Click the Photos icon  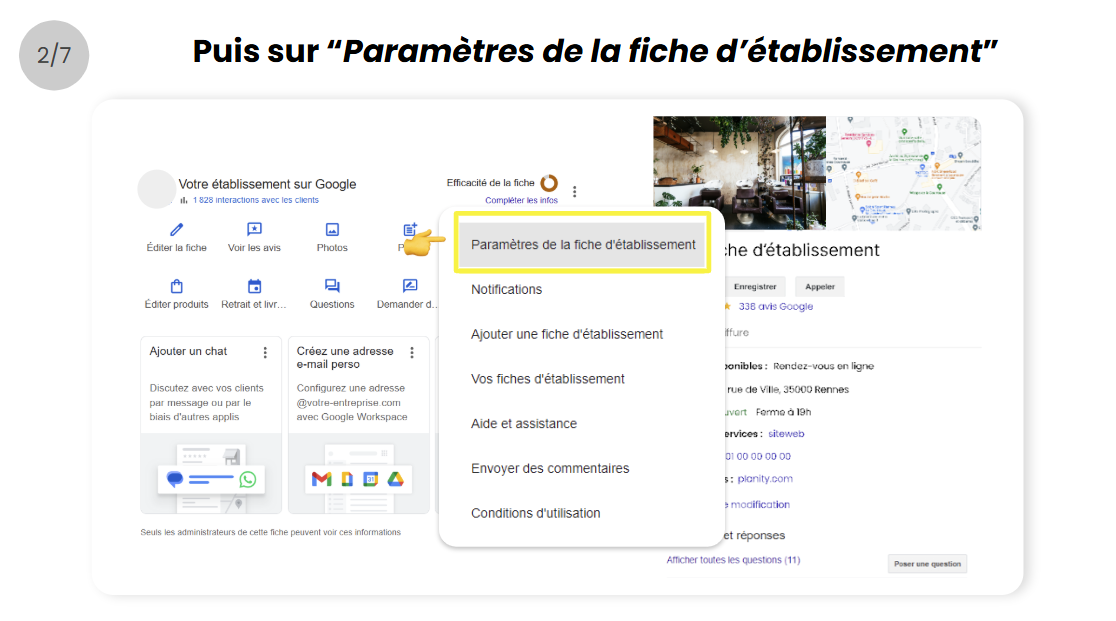(332, 230)
